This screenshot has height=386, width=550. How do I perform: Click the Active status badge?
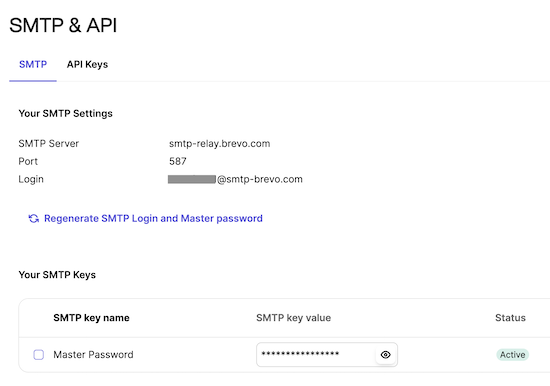point(512,355)
